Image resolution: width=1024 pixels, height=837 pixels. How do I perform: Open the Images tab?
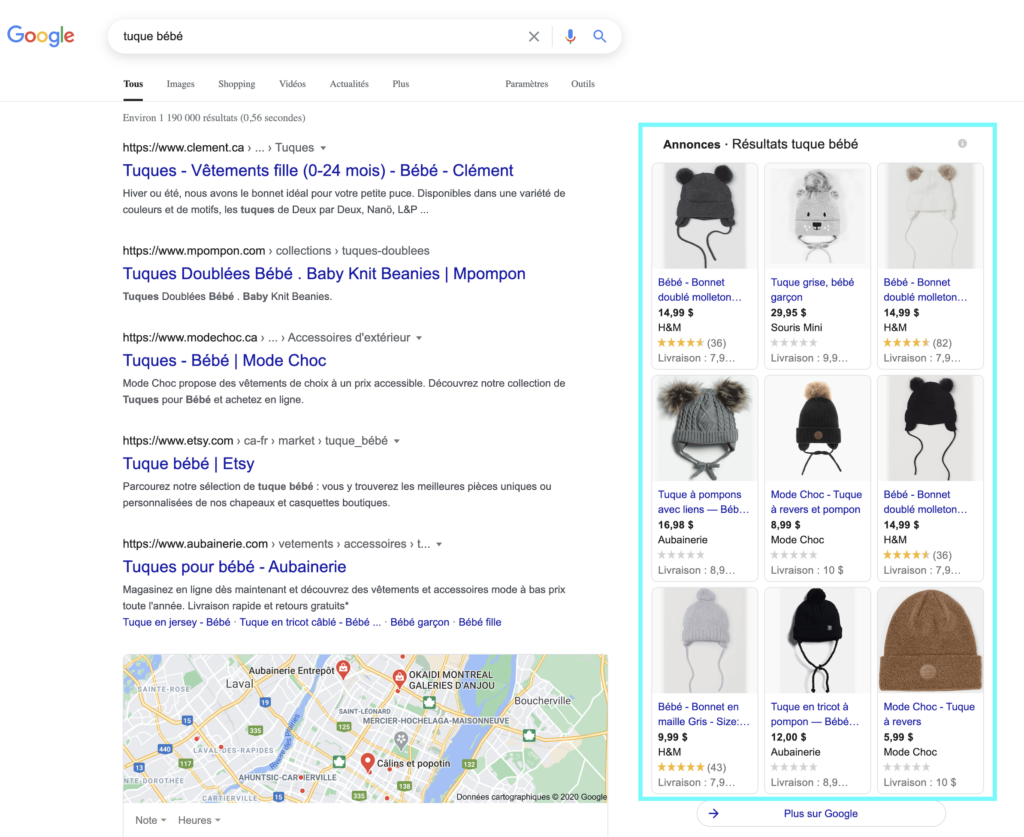[180, 84]
